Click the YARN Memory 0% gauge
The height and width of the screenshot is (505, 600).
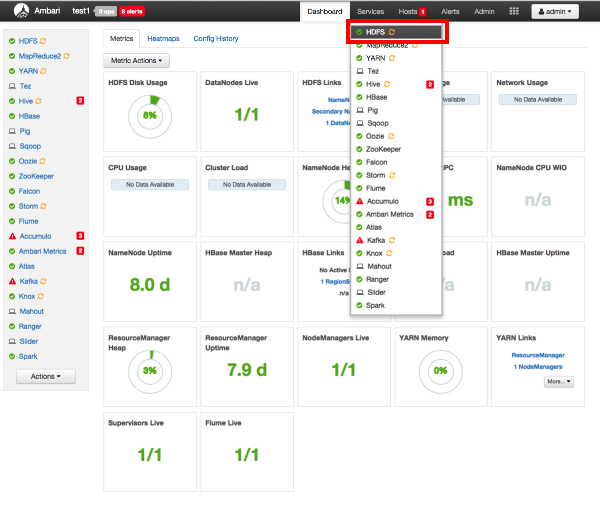click(441, 371)
